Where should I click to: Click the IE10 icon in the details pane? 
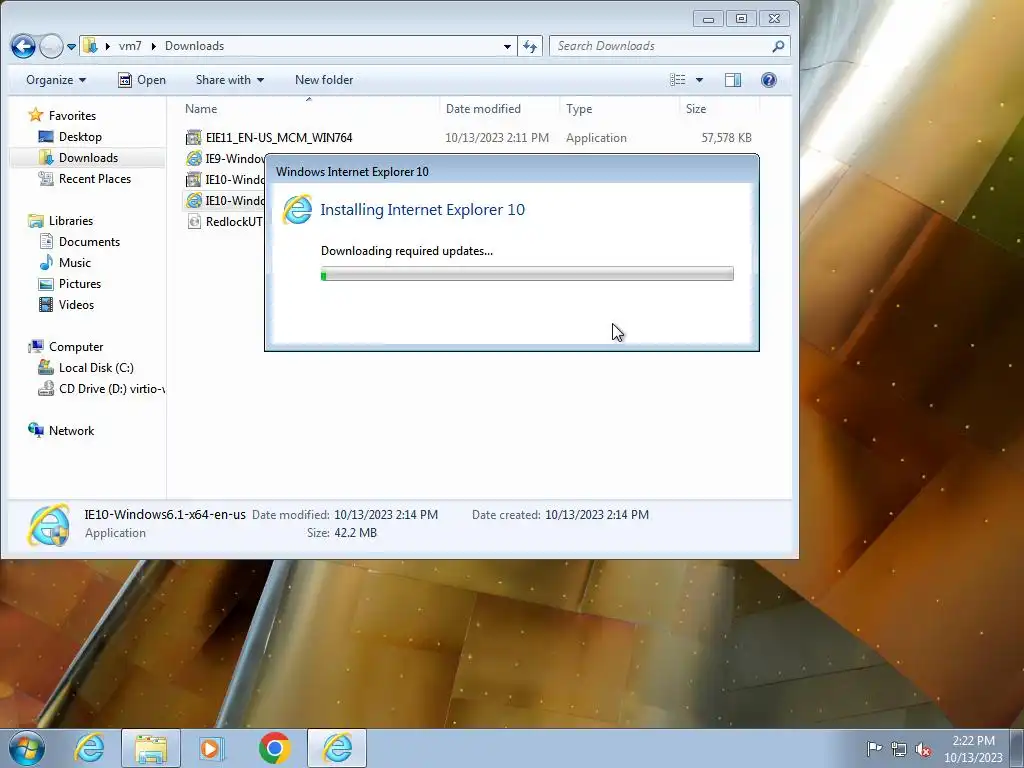(x=48, y=524)
